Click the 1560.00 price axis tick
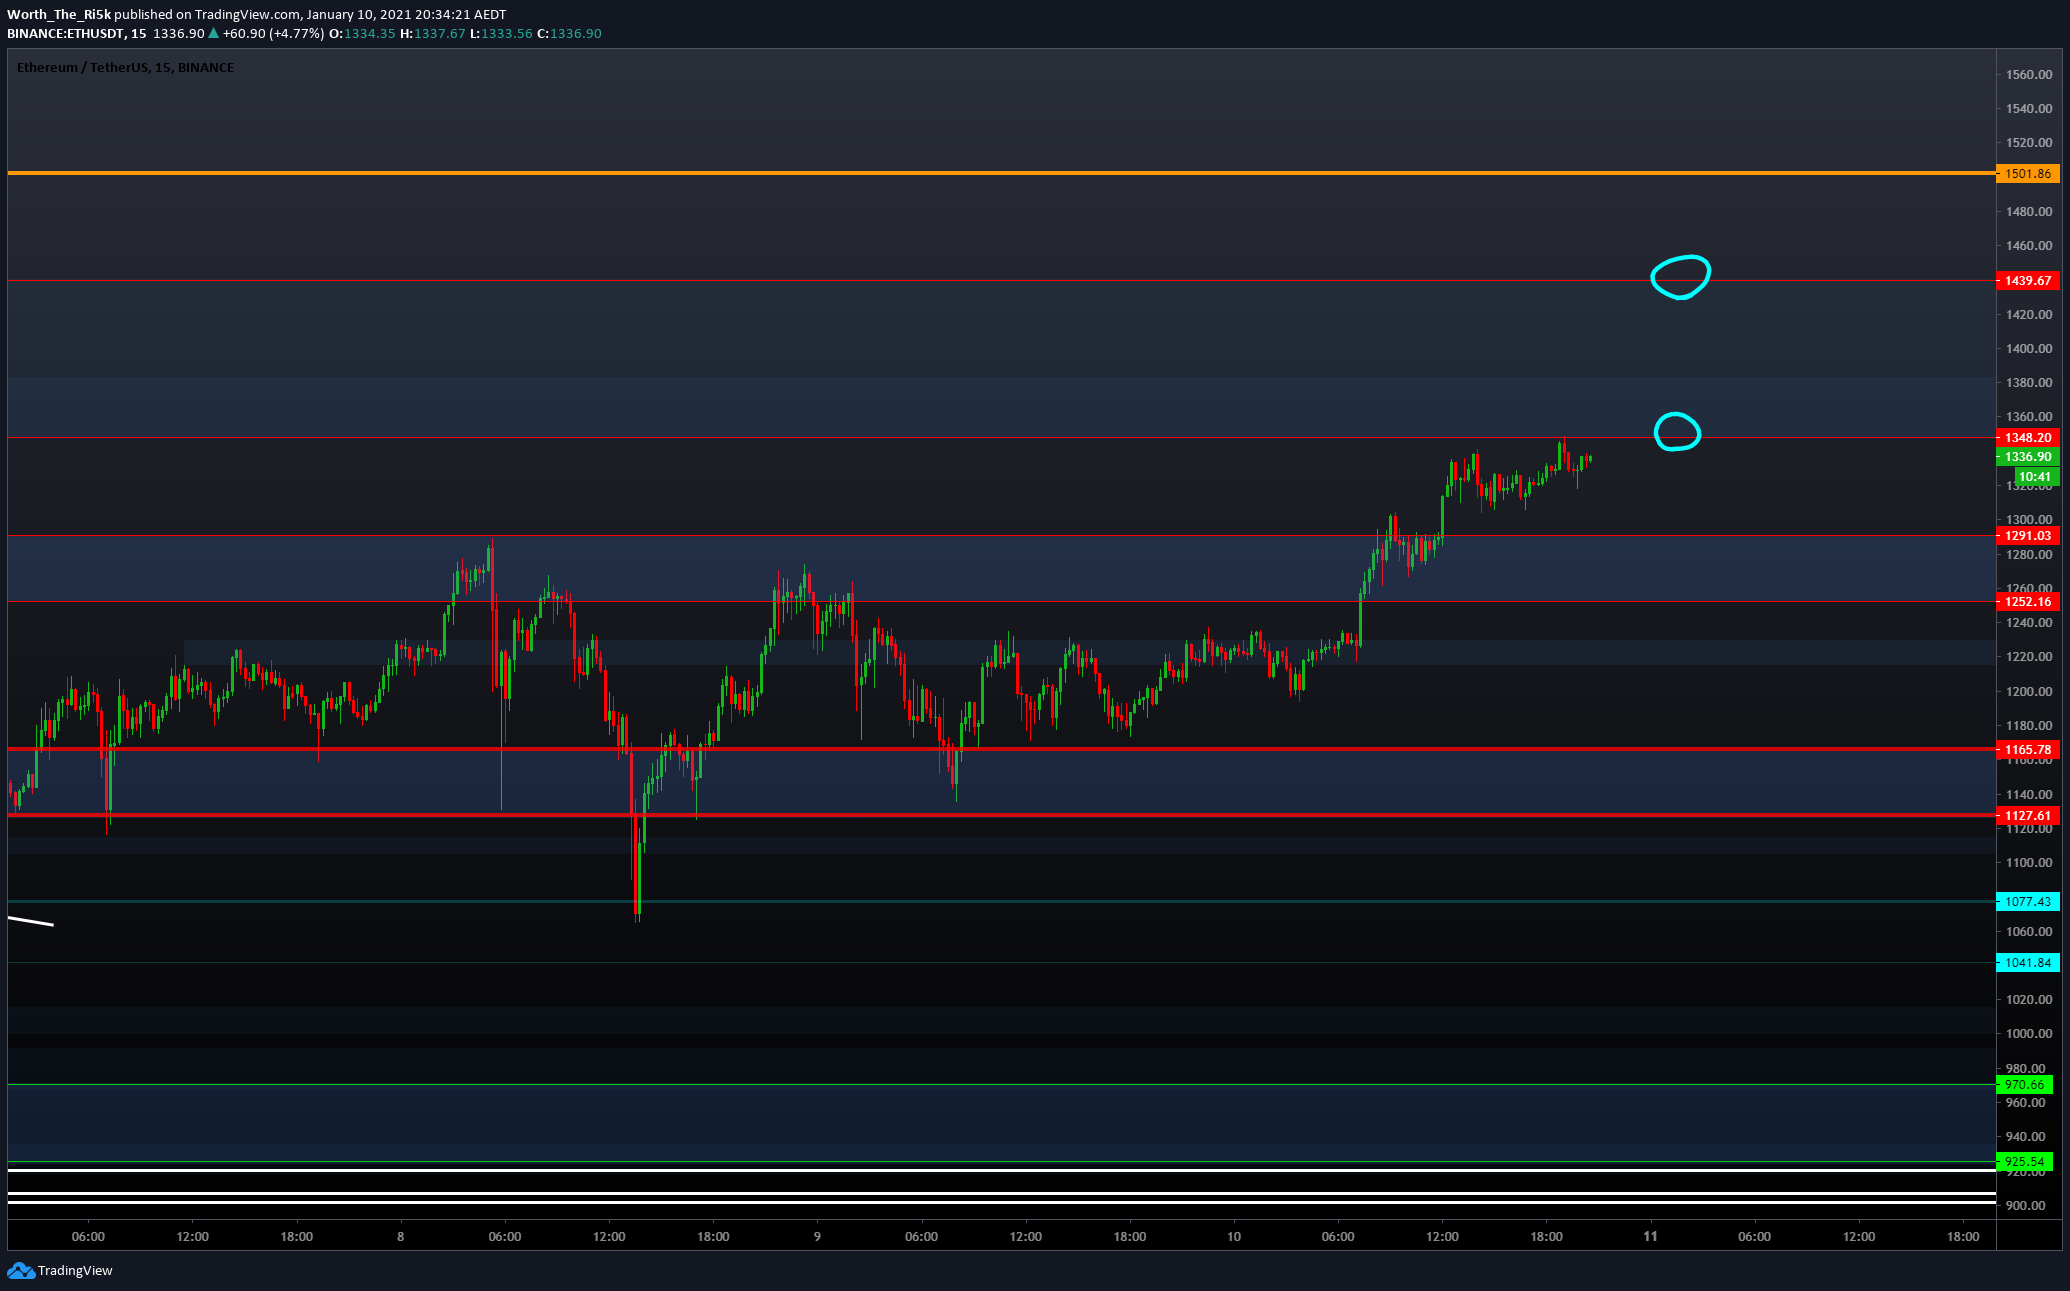Screen dimensions: 2070x1291 click(2029, 74)
